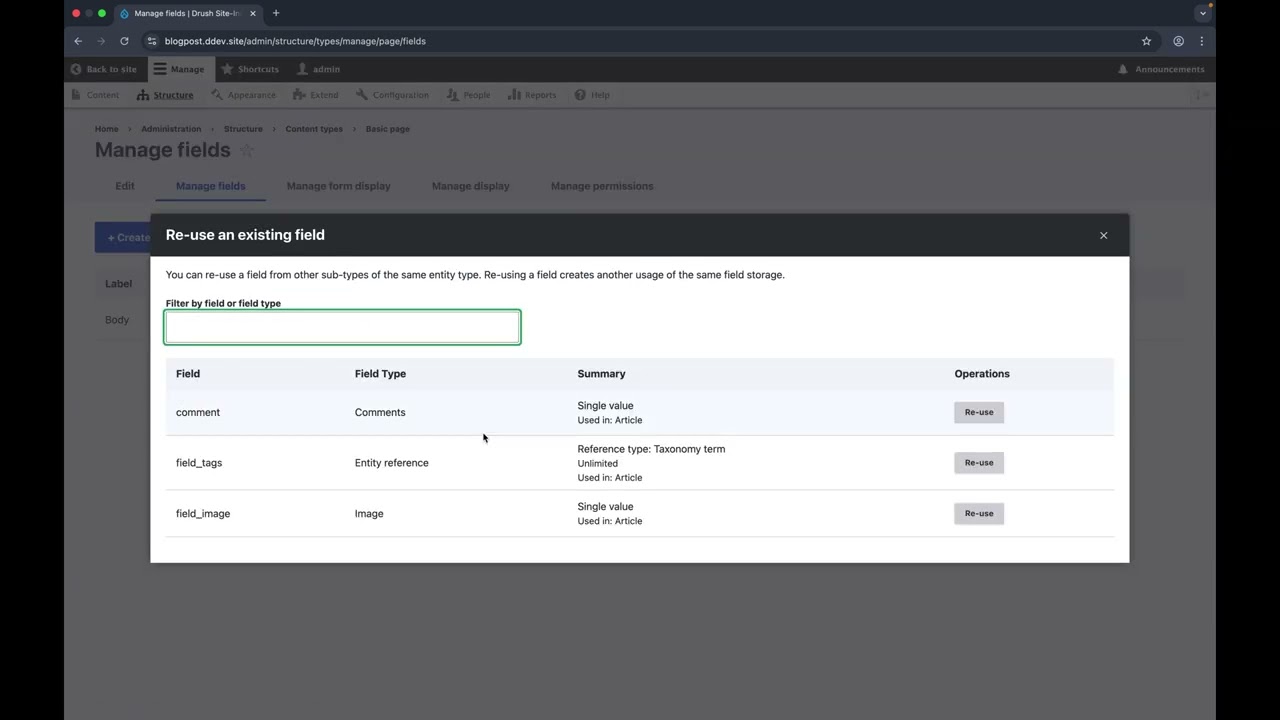Go to Structure breadcrumb
Image resolution: width=1280 pixels, height=720 pixels.
(243, 129)
